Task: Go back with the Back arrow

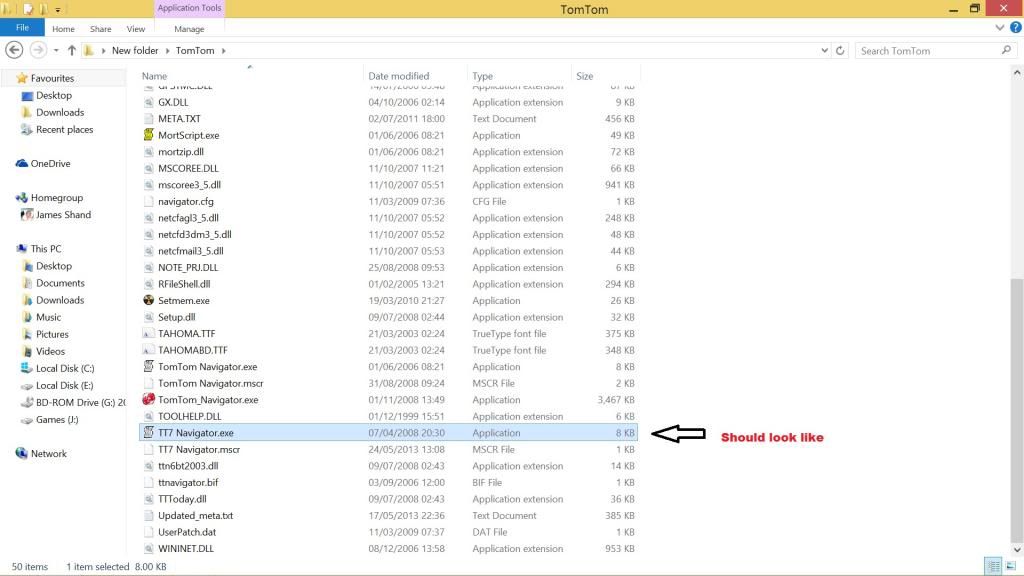Action: click(14, 50)
